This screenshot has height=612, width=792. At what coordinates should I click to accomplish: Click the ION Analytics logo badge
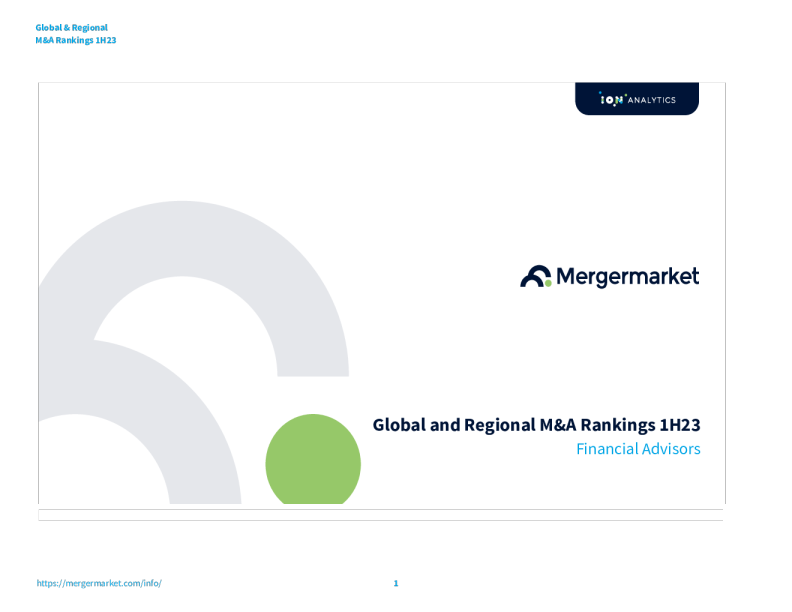click(636, 99)
